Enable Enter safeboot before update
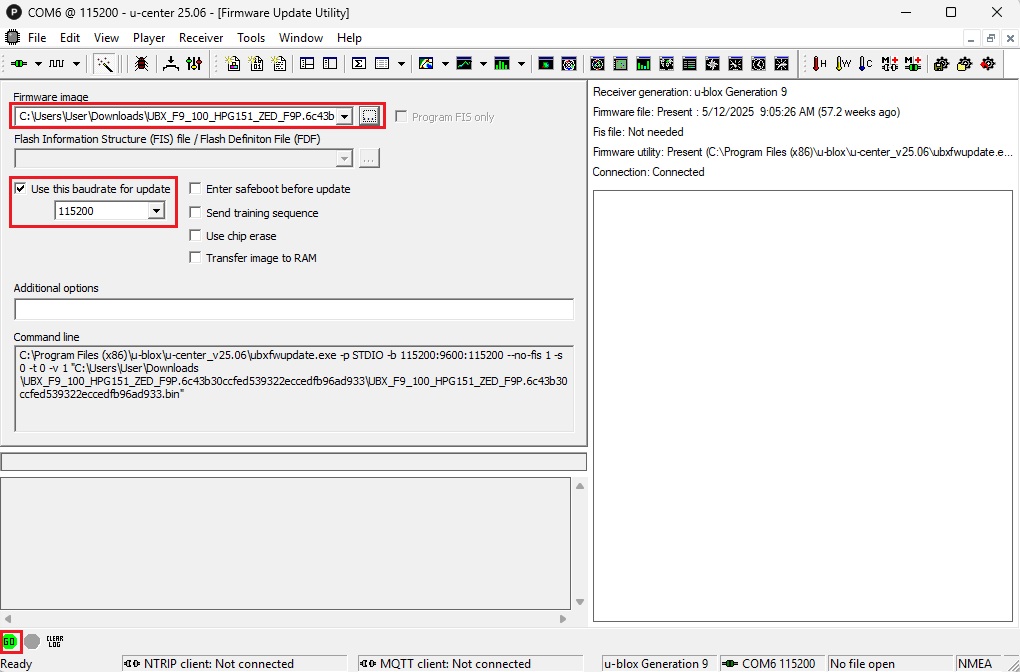 195,189
